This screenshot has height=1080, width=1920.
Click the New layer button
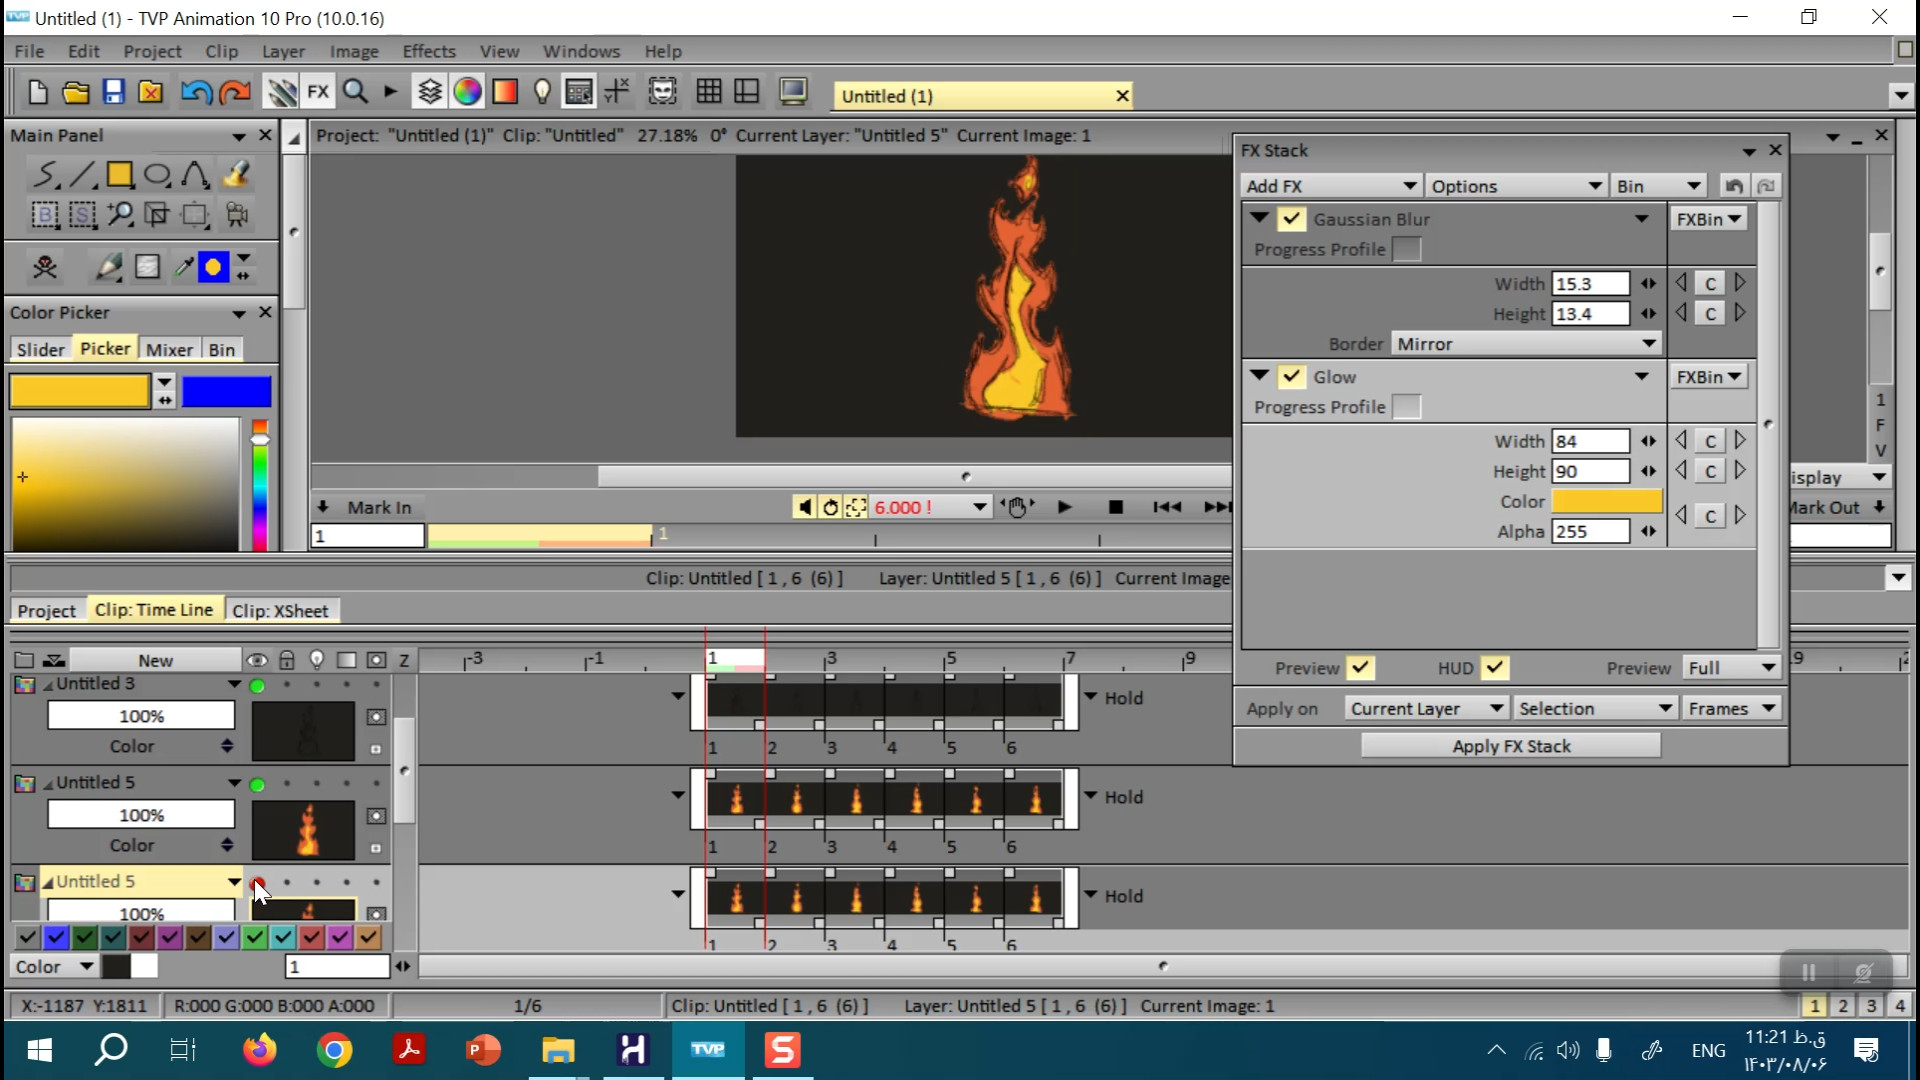point(155,660)
